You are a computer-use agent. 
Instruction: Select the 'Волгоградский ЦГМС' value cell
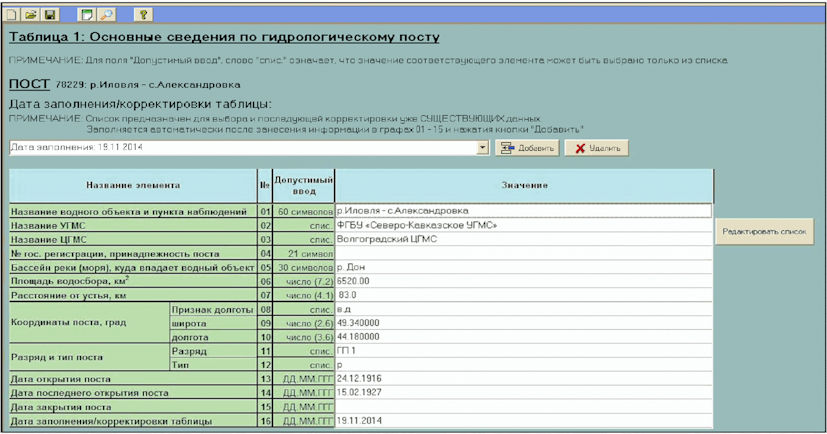[522, 240]
